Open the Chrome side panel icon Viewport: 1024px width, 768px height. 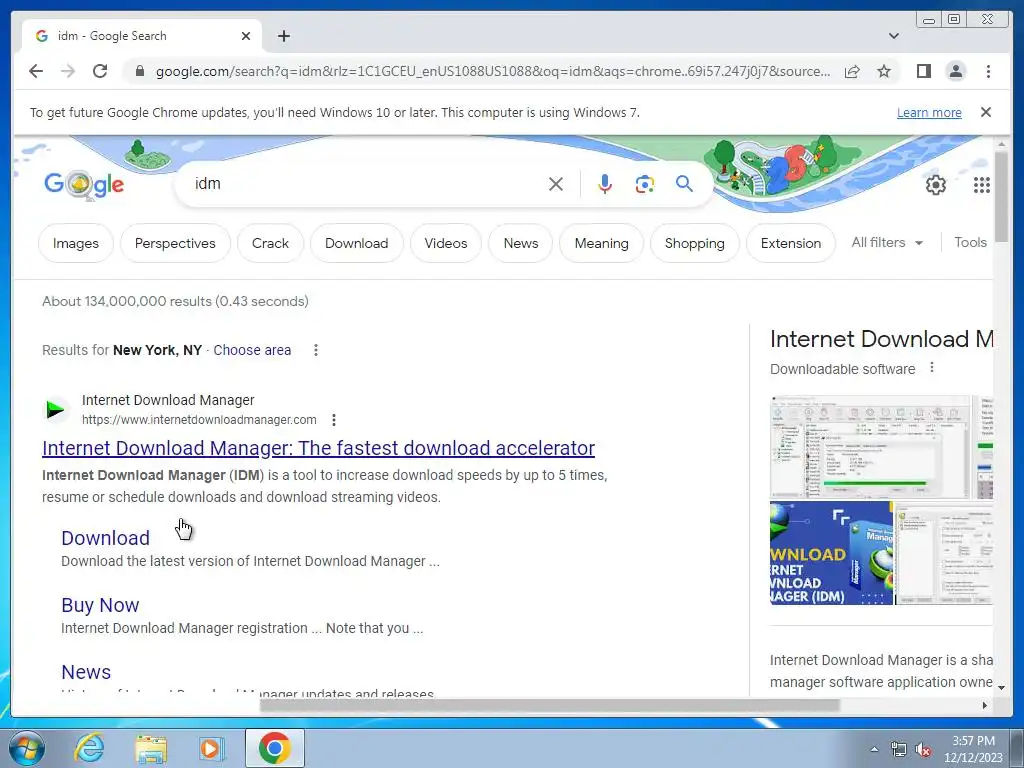(x=923, y=71)
